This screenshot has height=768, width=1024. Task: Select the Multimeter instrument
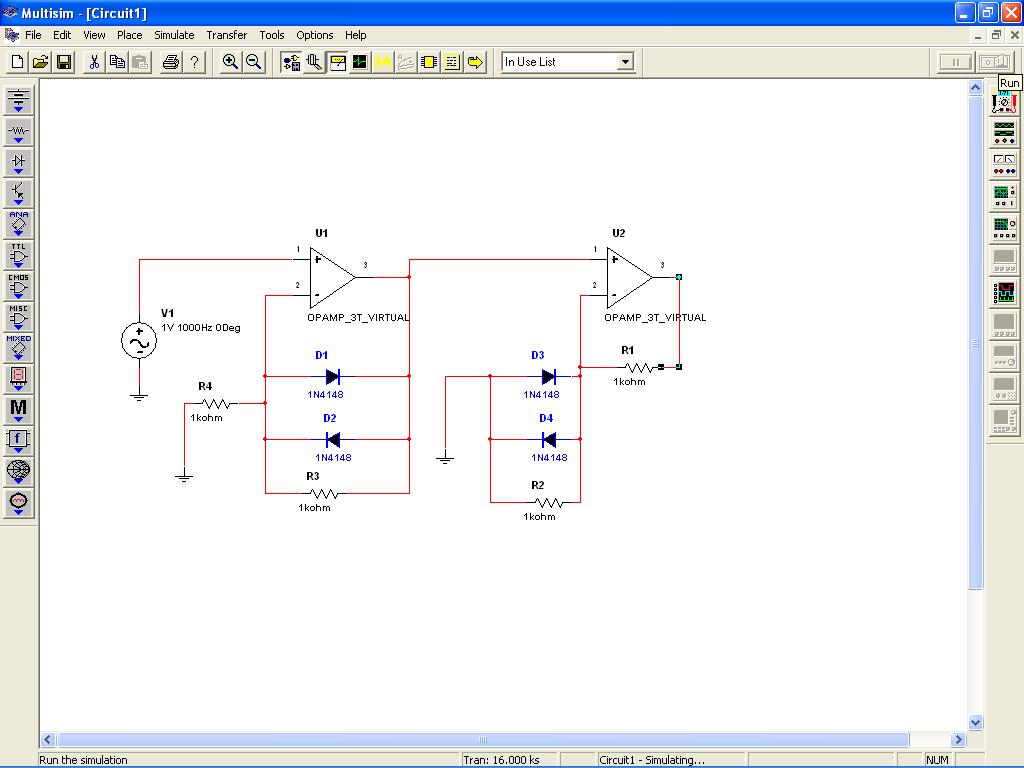tap(1004, 103)
